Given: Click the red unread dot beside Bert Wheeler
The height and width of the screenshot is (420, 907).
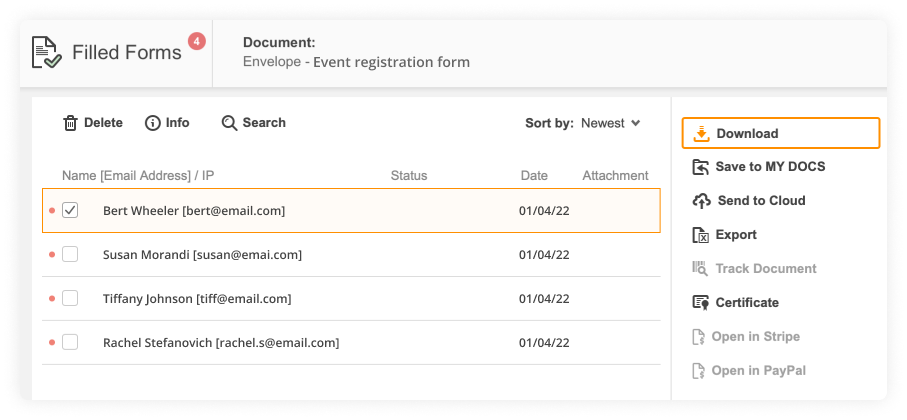Looking at the screenshot, I should click(x=52, y=211).
